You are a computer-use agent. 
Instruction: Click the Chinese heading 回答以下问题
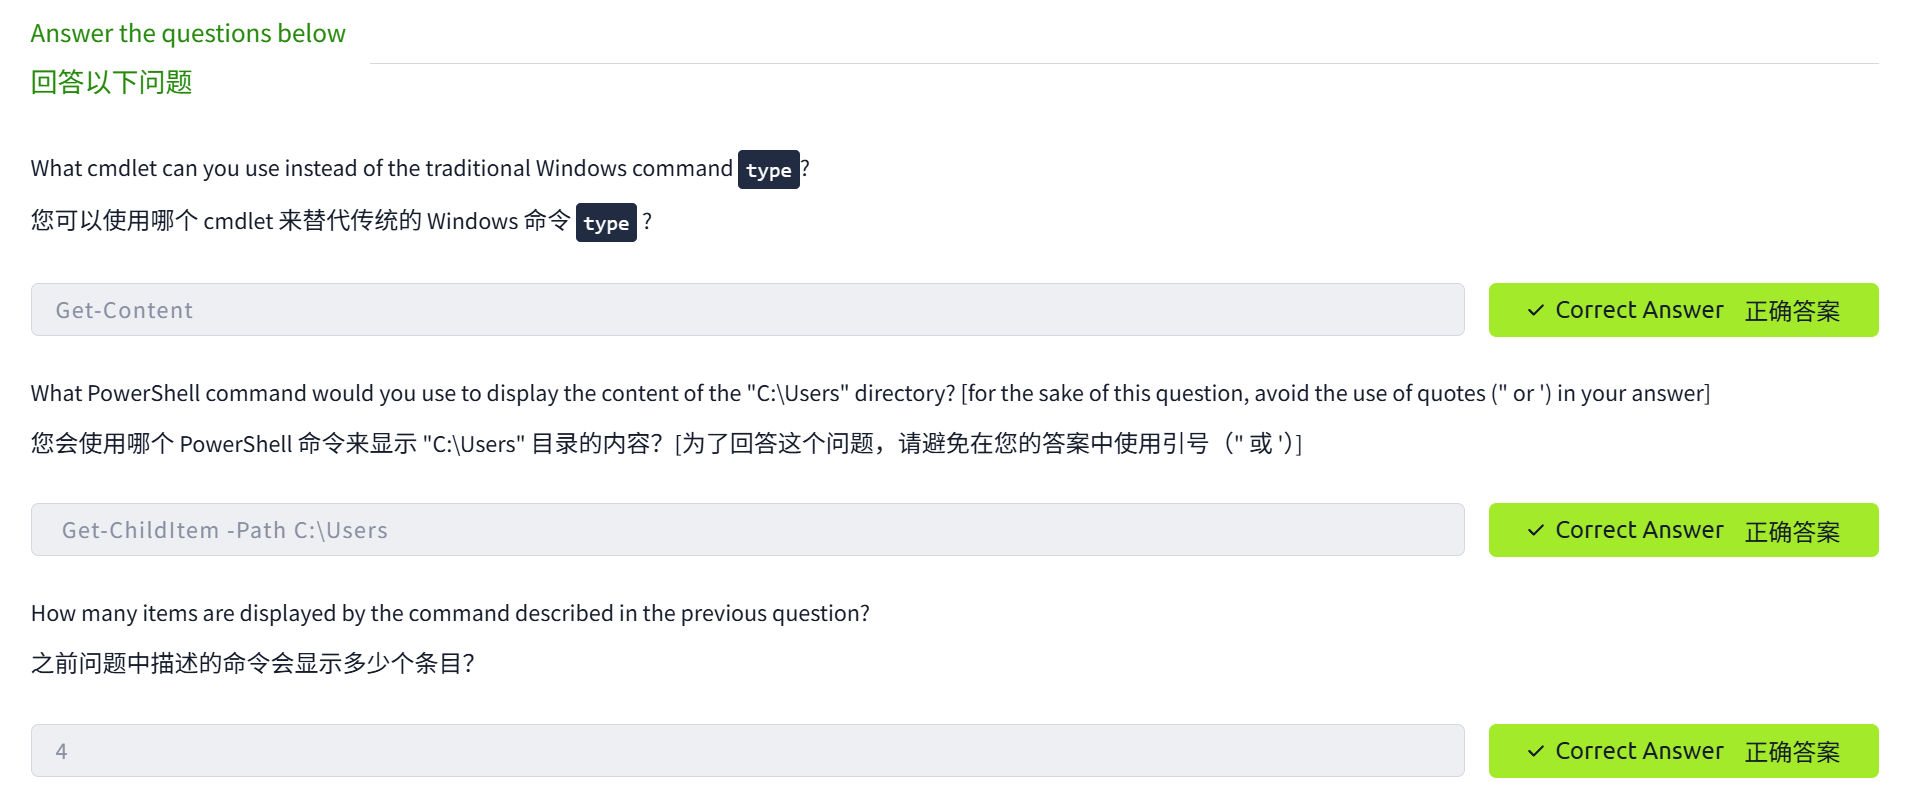coord(111,82)
